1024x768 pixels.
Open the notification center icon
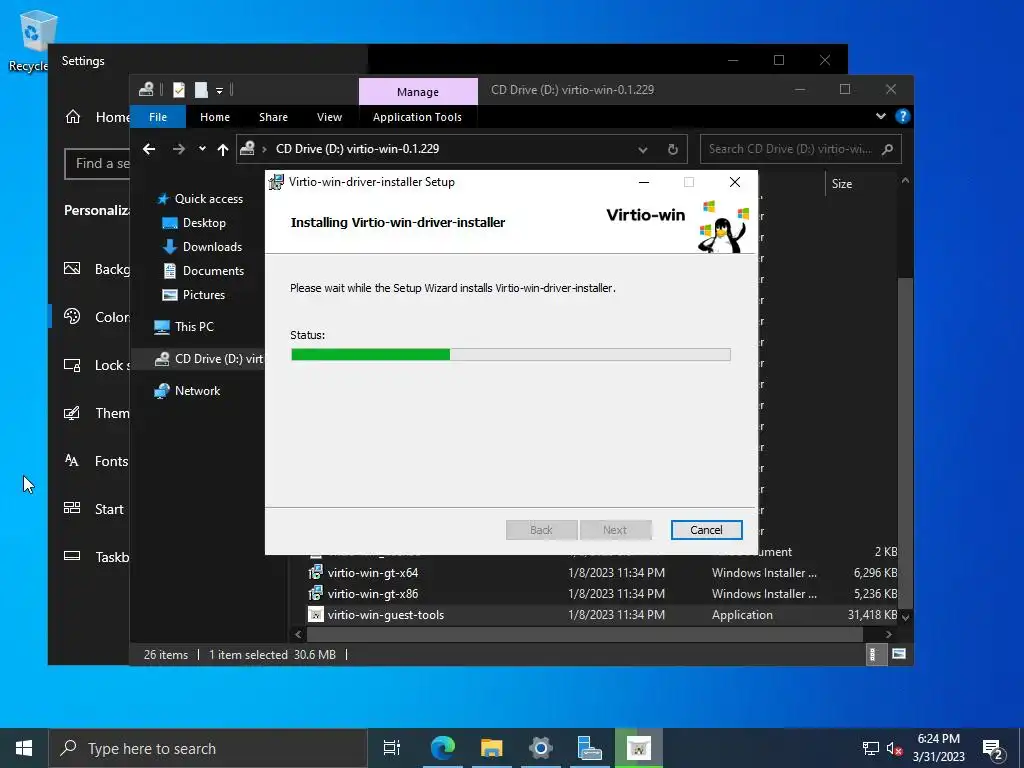(993, 749)
